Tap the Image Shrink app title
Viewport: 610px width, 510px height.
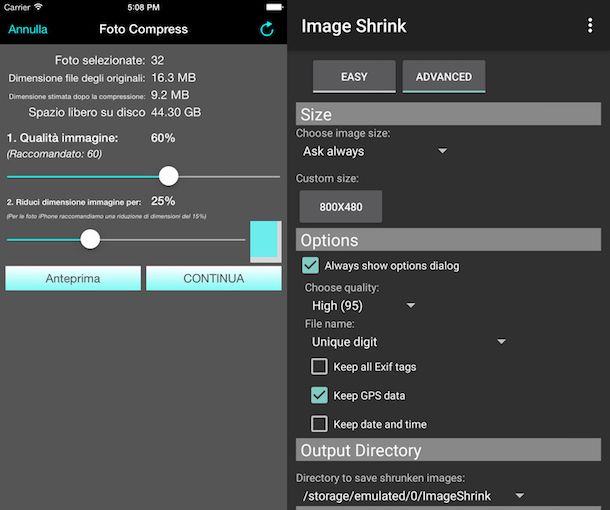tap(354, 26)
